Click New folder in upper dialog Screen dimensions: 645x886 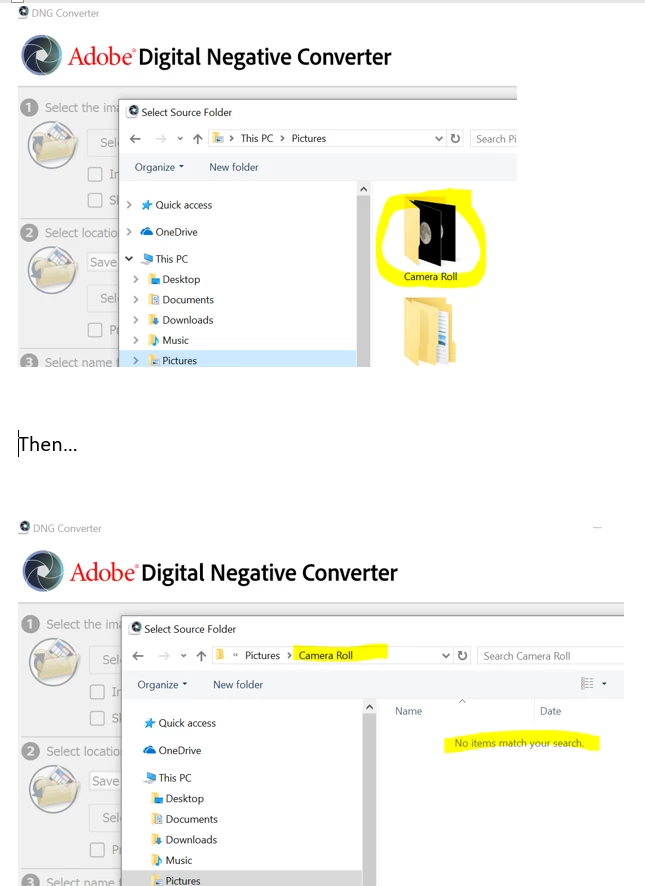point(233,167)
